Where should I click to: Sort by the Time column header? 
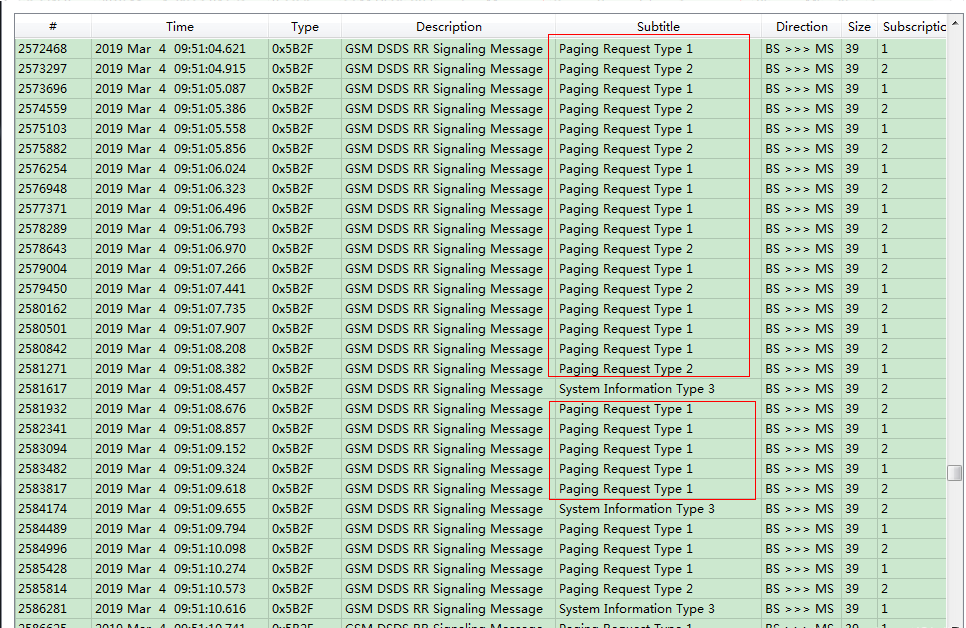180,27
